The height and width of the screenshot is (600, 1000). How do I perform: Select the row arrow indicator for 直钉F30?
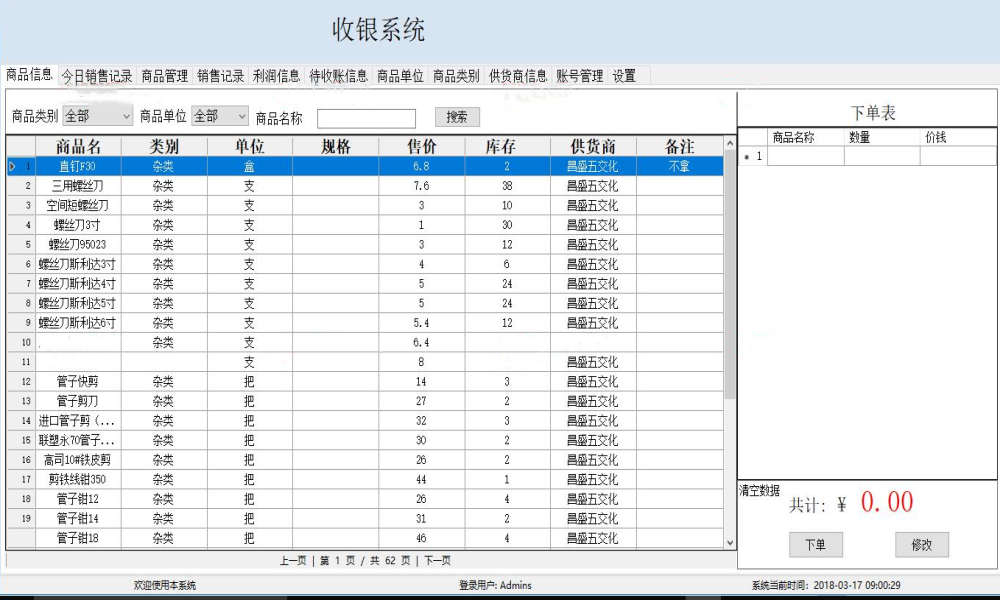(12, 166)
